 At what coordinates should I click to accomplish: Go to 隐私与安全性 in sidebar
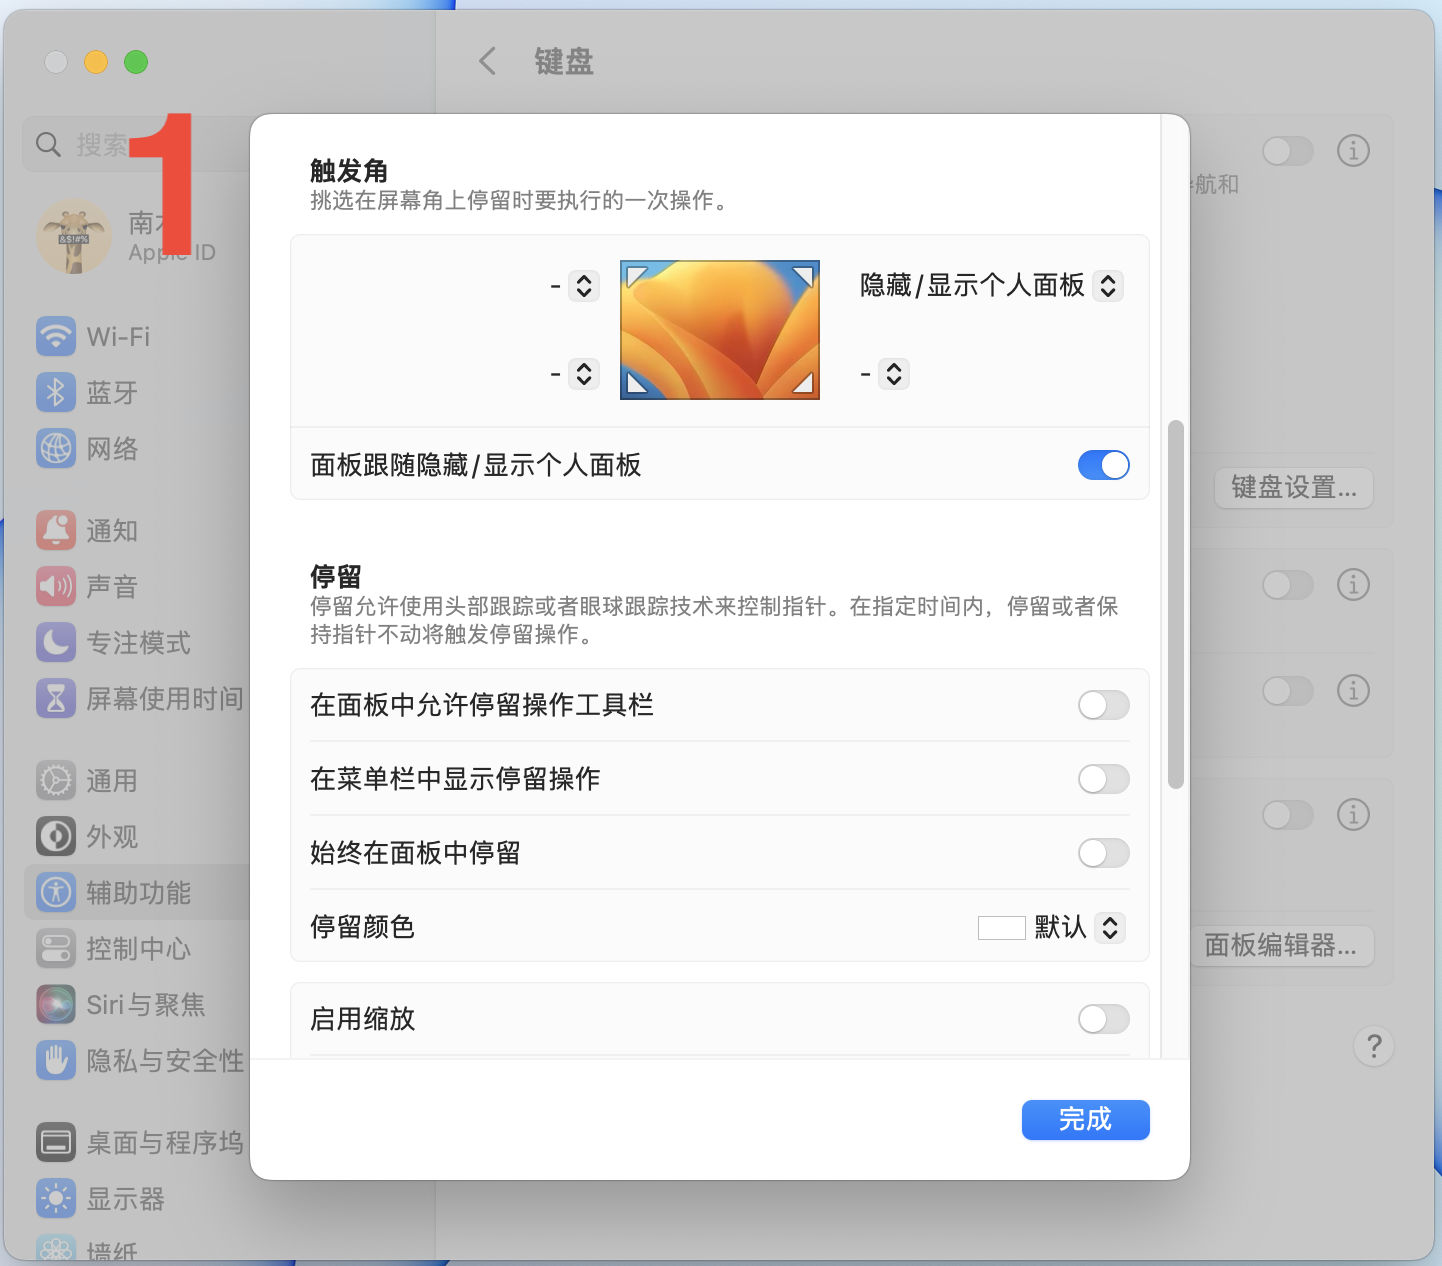pyautogui.click(x=138, y=1060)
